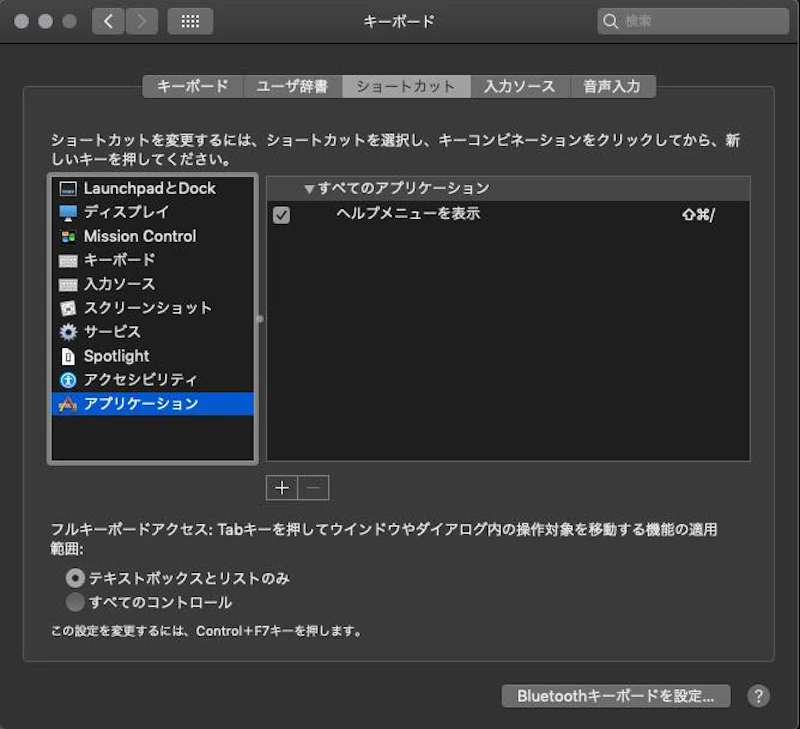The image size is (800, 729).
Task: Select LaunchpadとDock text in the list
Action: [149, 189]
